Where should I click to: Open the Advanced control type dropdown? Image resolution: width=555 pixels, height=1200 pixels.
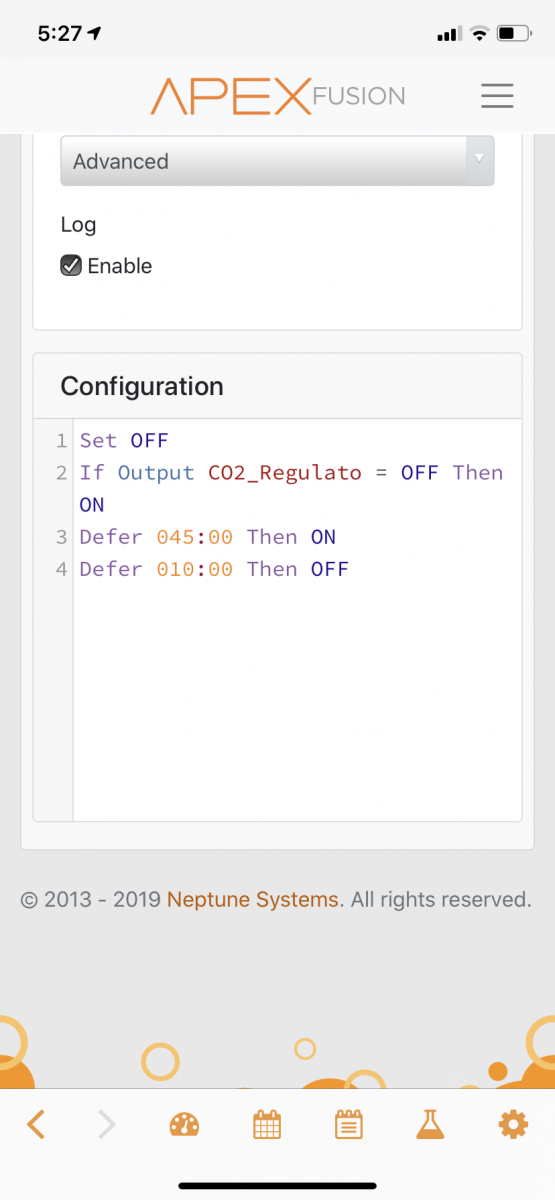coord(277,161)
